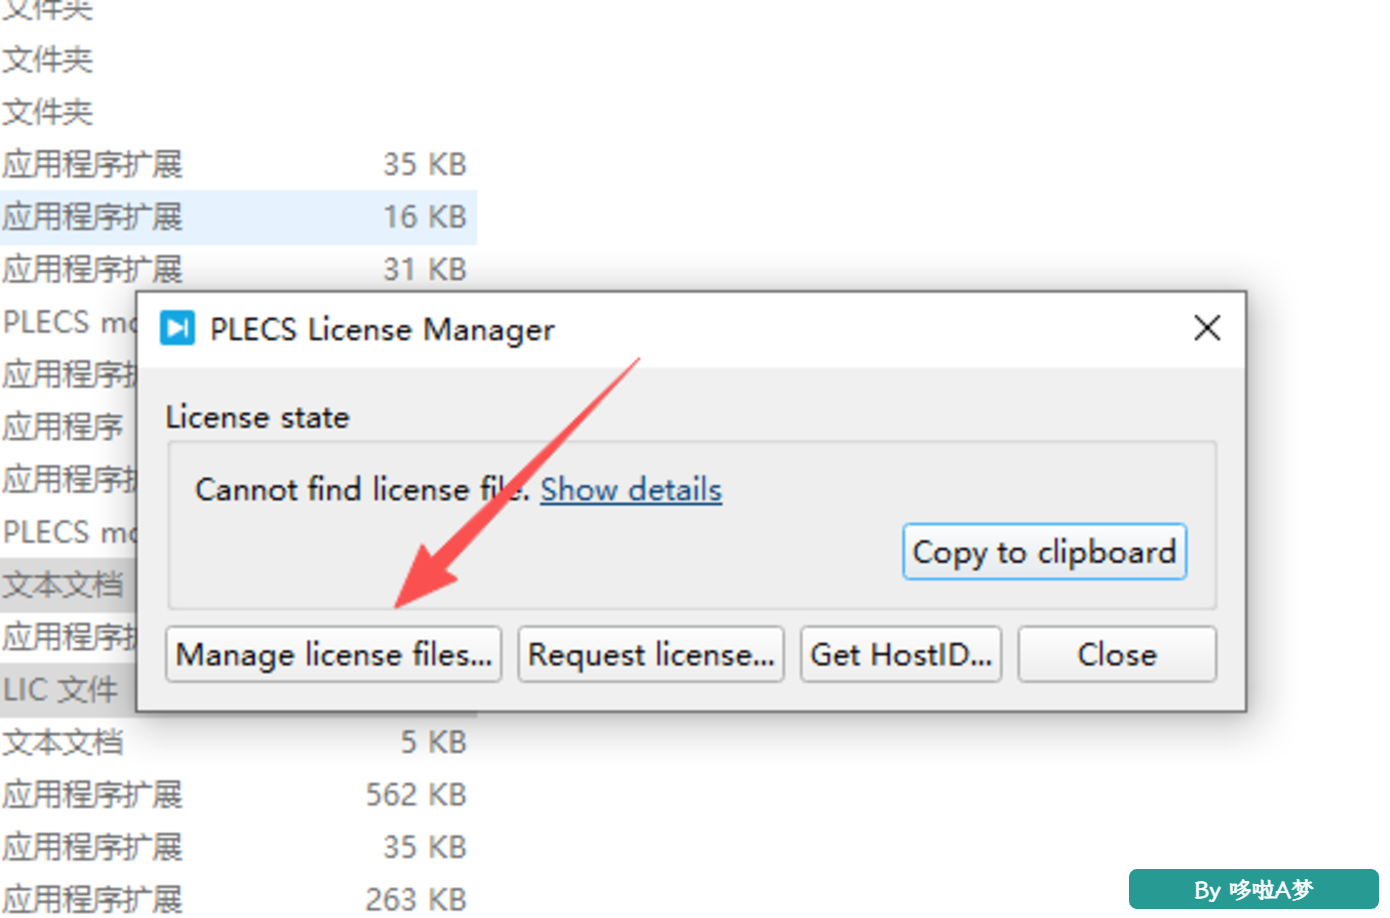Click the Get HostID... button
Image resolution: width=1390 pixels, height=918 pixels.
[901, 655]
